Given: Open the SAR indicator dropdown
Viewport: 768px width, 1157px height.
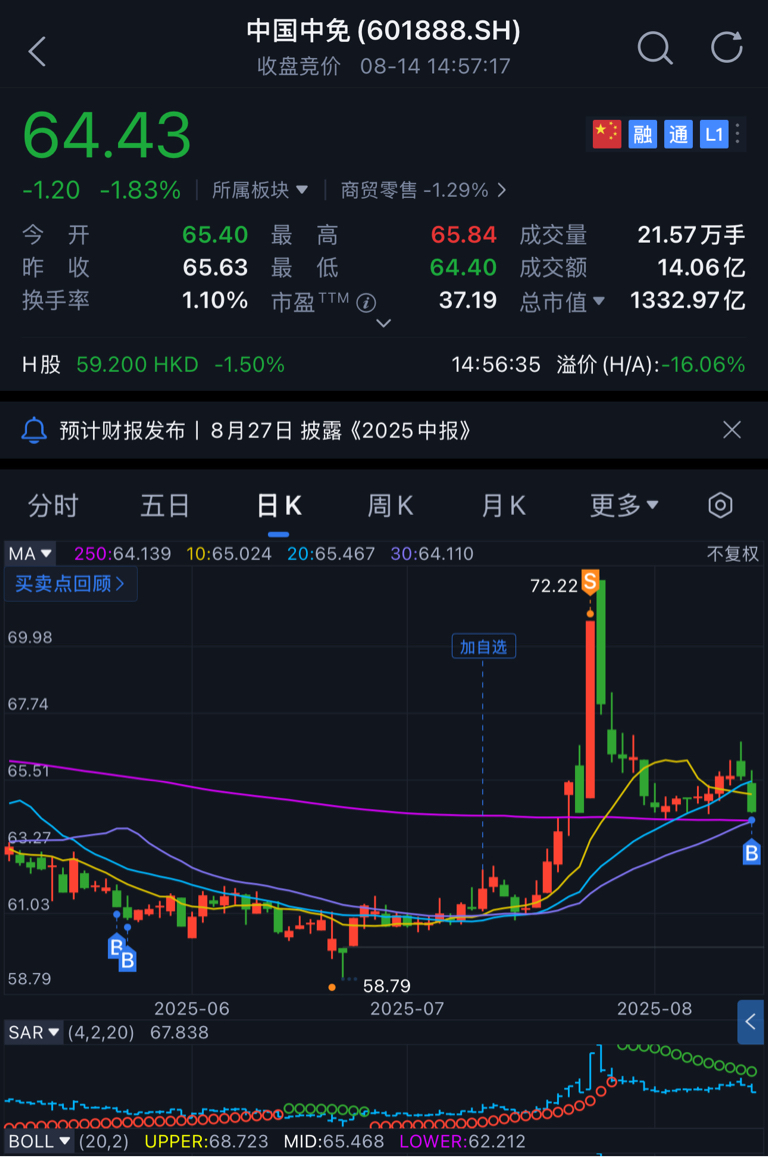Looking at the screenshot, I should tap(34, 1032).
